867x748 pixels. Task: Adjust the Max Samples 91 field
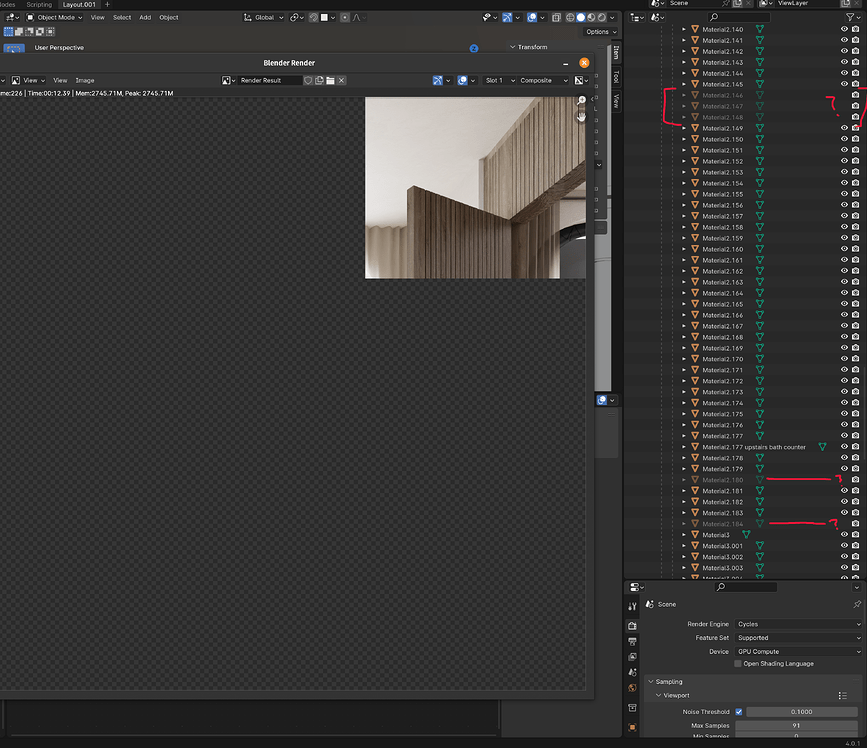tap(796, 725)
